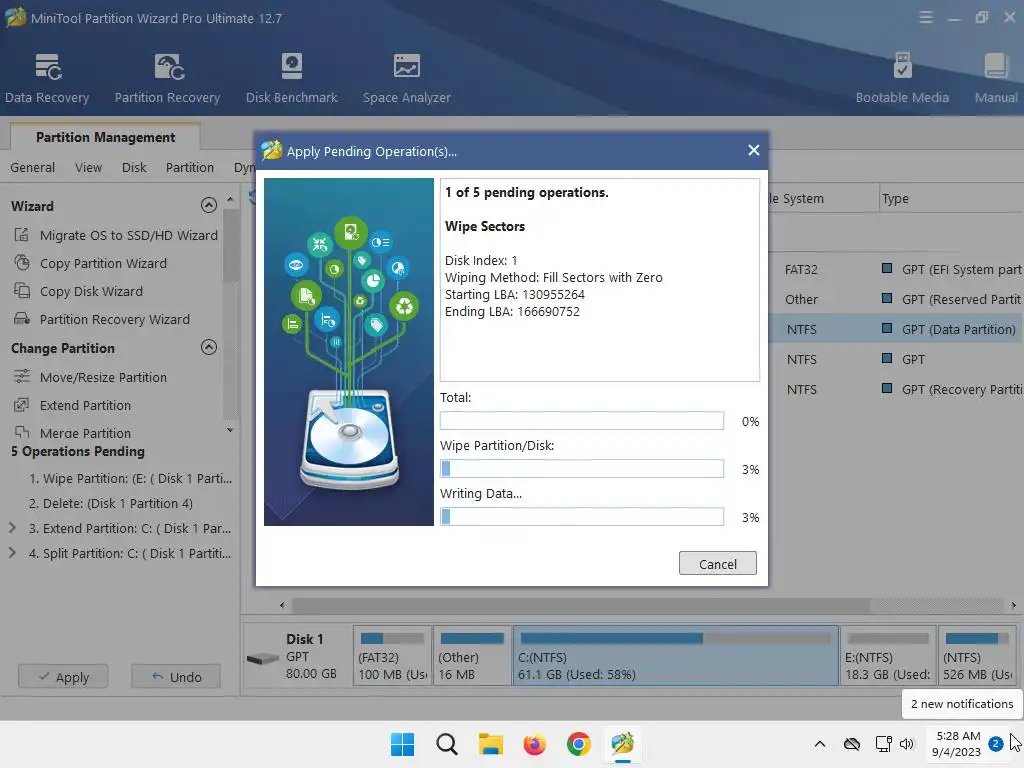The image size is (1024, 768).
Task: Open the General menu
Action: click(33, 168)
